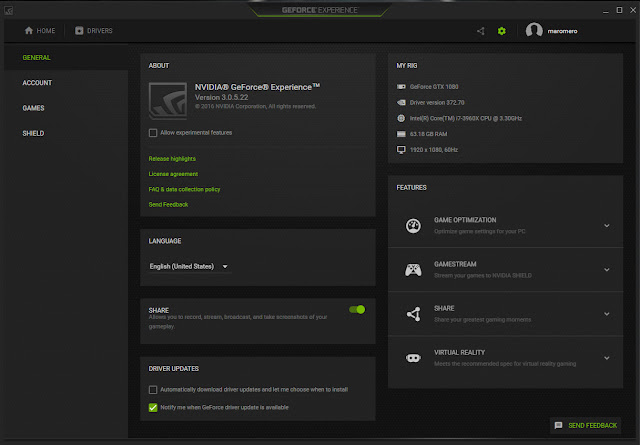Screen dimensions: 640x445
Task: Minimize the GeForce Experience window
Action: tap(606, 11)
